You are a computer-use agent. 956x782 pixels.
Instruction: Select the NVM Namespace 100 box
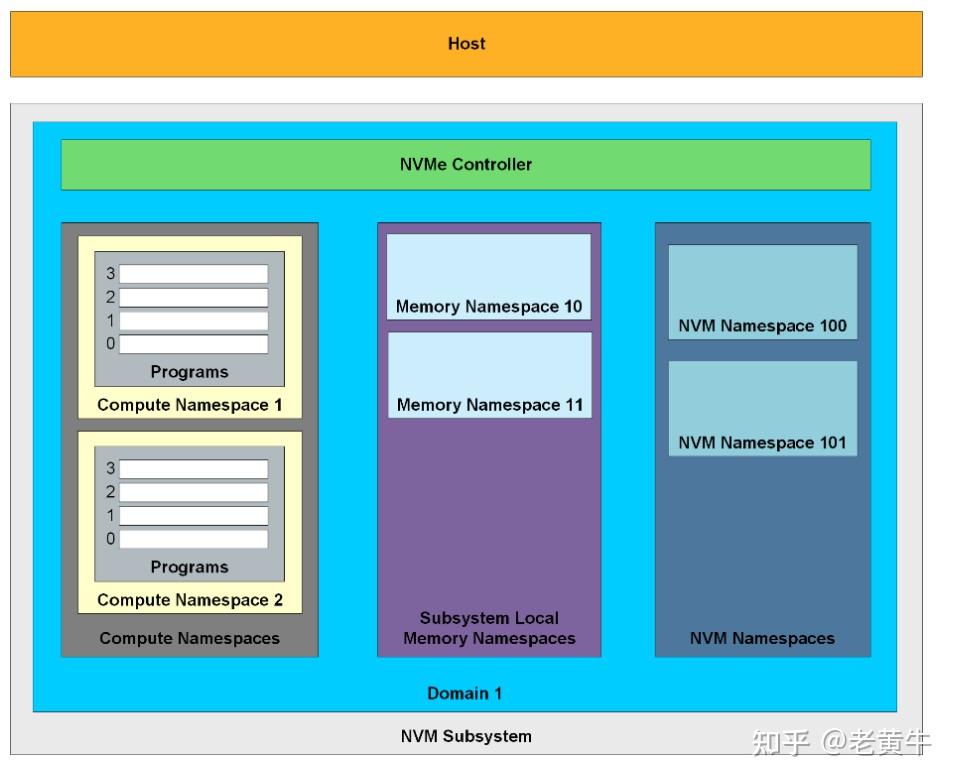point(763,292)
